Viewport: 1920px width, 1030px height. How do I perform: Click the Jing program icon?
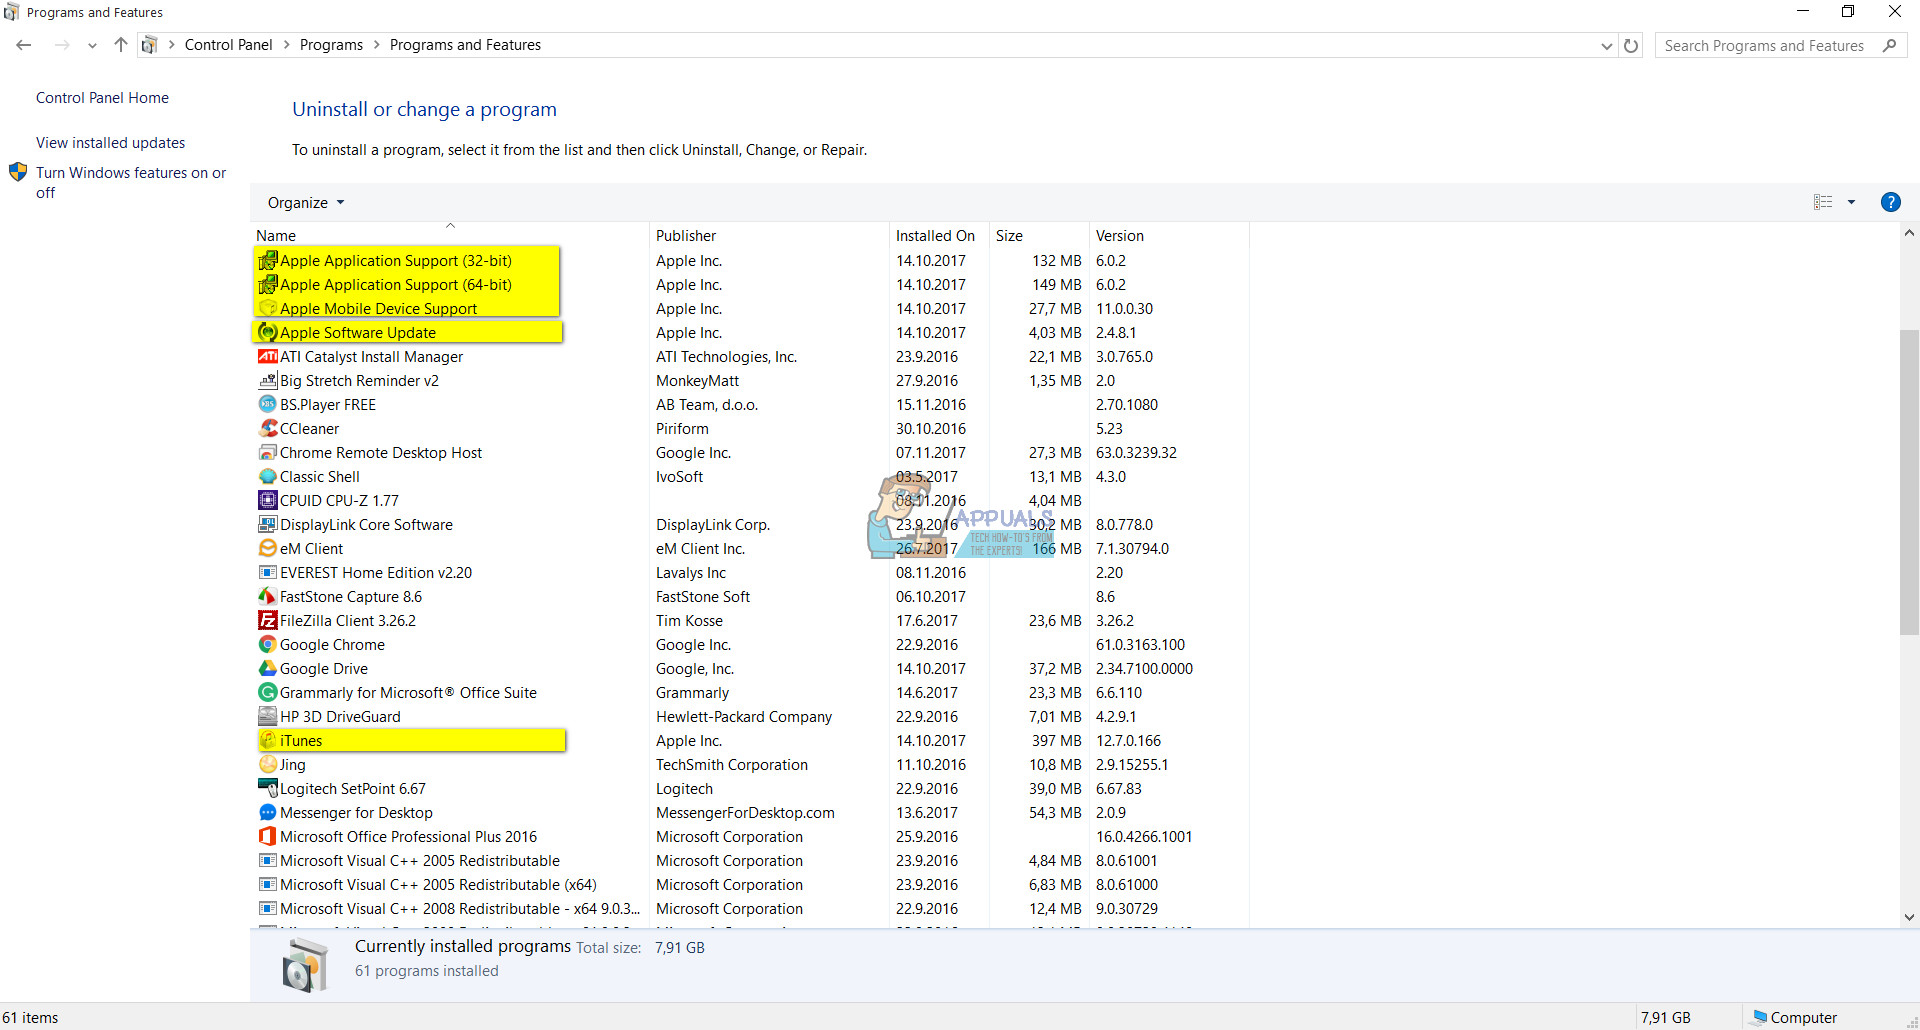[x=268, y=765]
